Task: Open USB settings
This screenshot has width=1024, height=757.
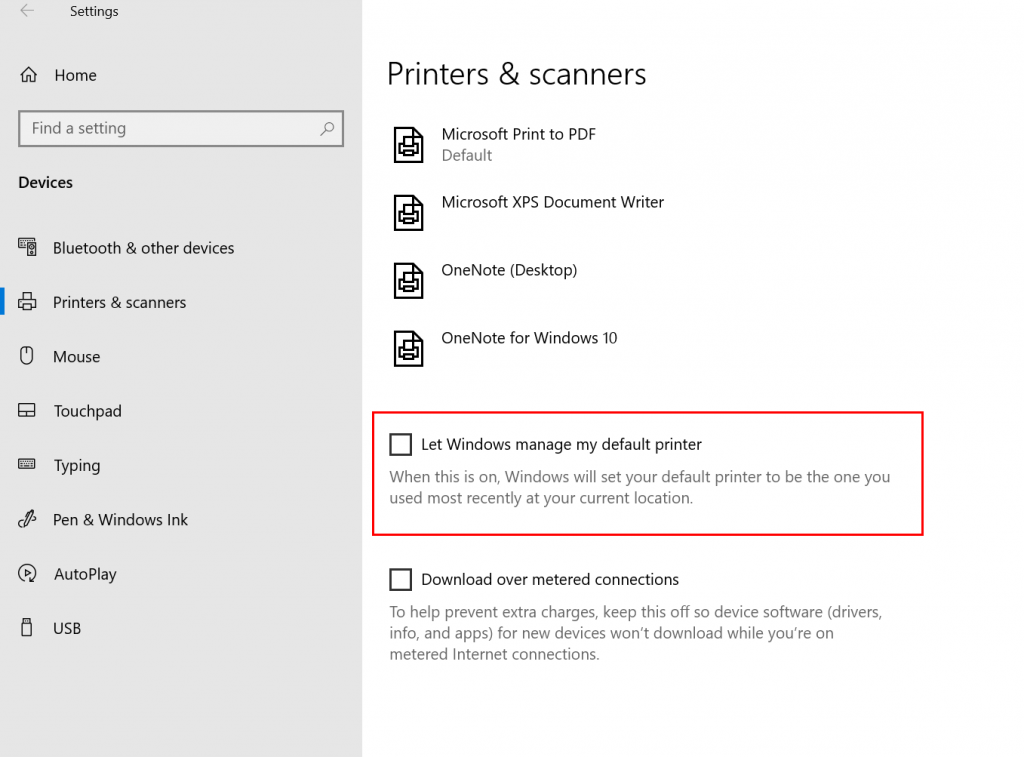Action: coord(67,628)
